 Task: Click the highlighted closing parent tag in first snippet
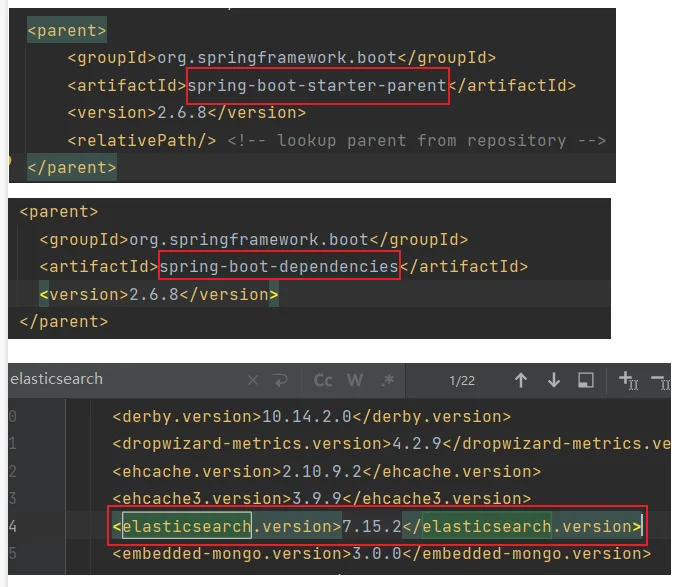coord(72,168)
